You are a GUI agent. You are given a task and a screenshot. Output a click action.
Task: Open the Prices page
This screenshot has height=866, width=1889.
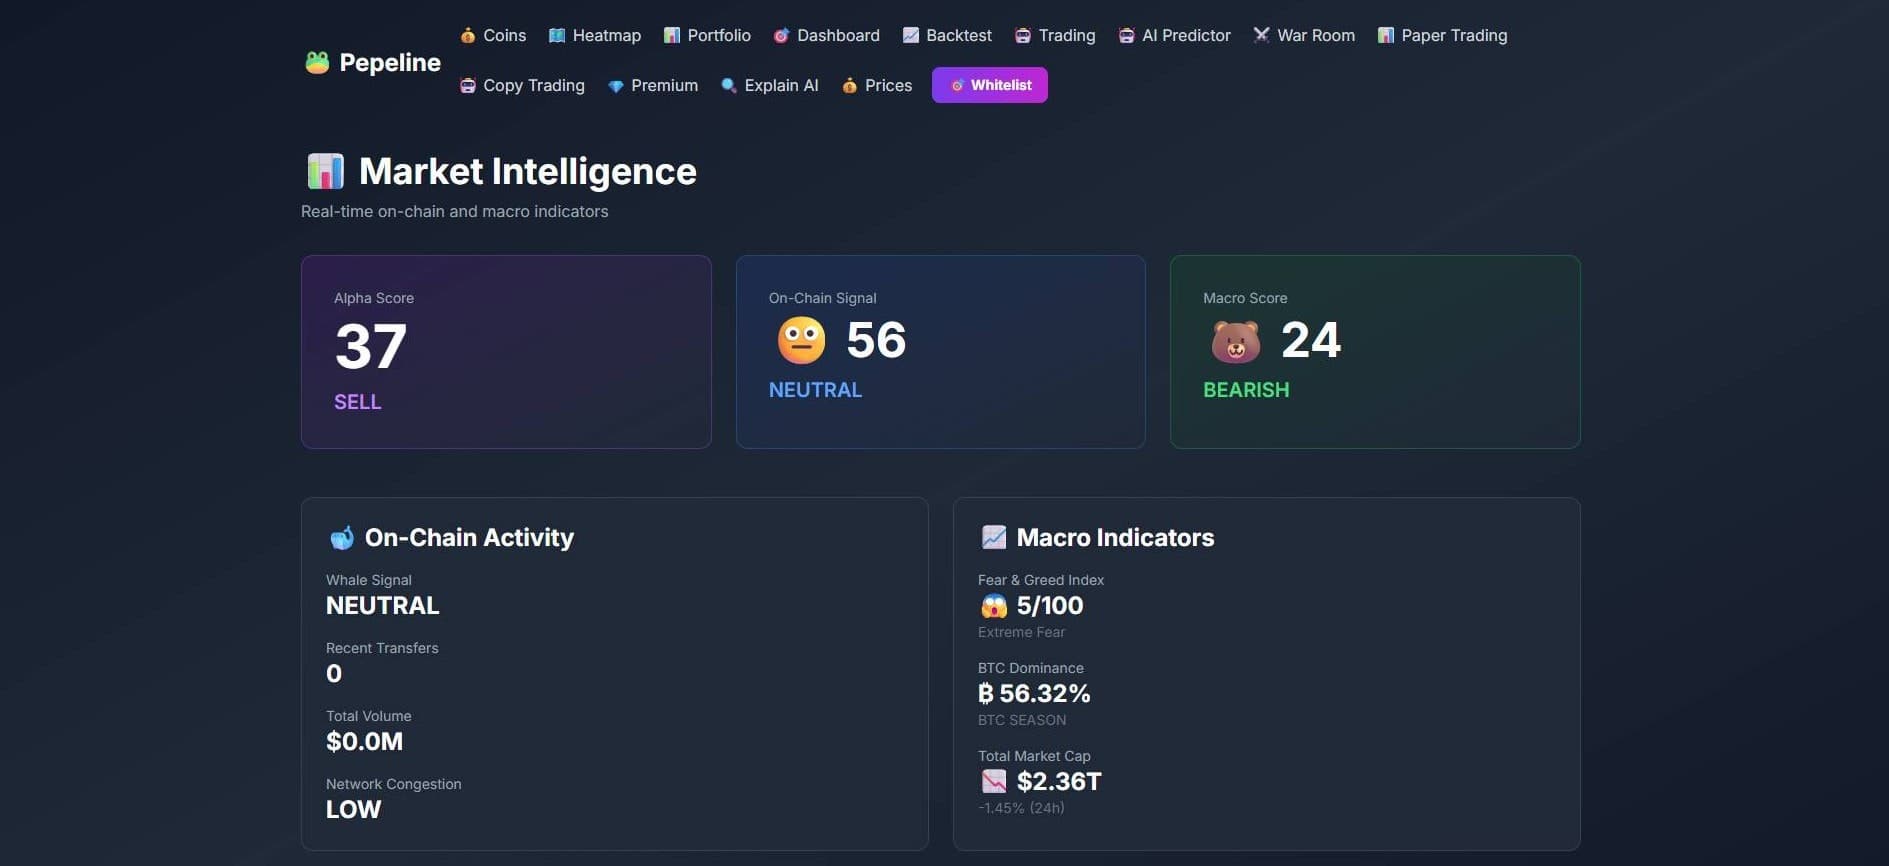[877, 85]
